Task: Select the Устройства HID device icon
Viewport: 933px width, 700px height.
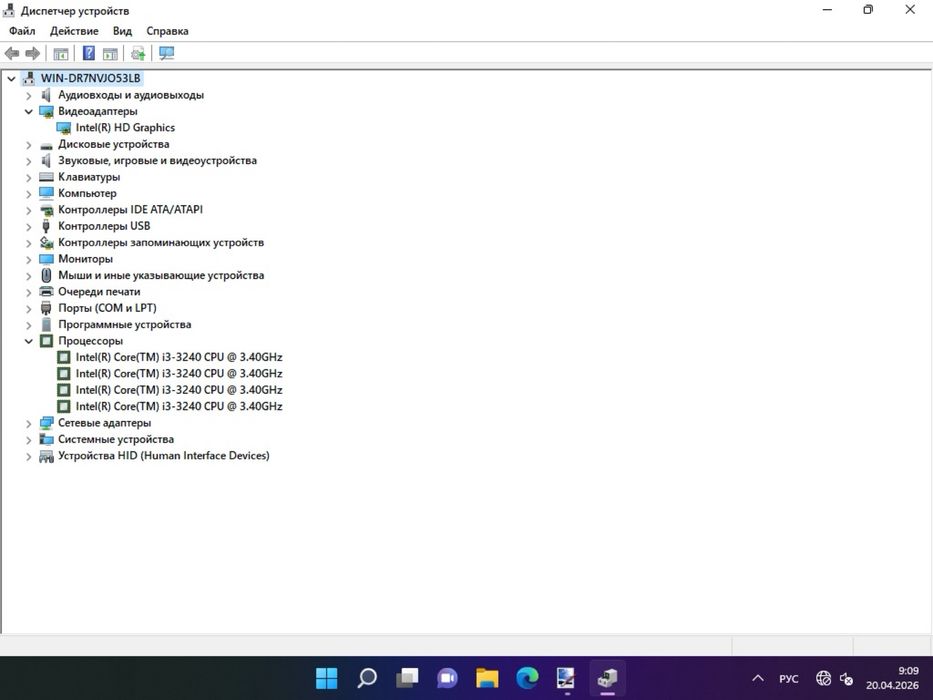Action: coord(46,456)
